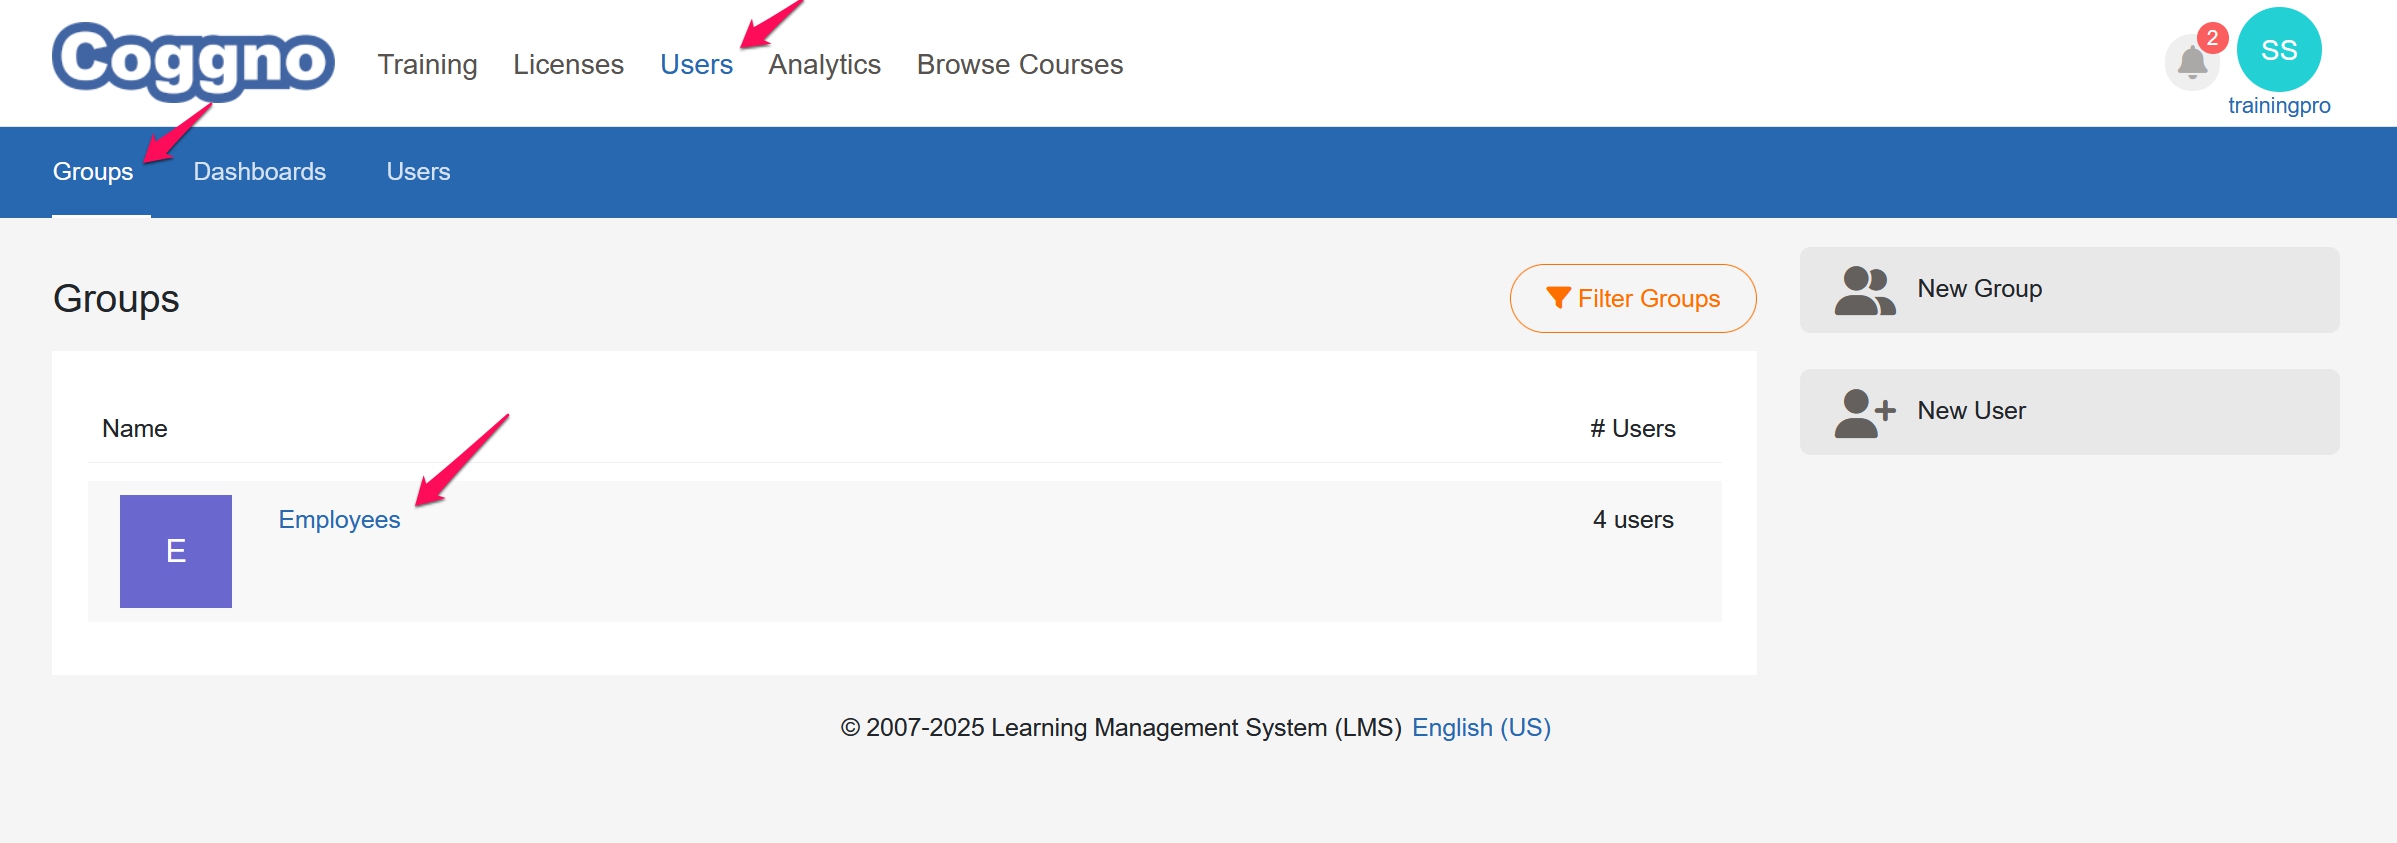
Task: Open Browse Courses
Action: tap(1020, 64)
